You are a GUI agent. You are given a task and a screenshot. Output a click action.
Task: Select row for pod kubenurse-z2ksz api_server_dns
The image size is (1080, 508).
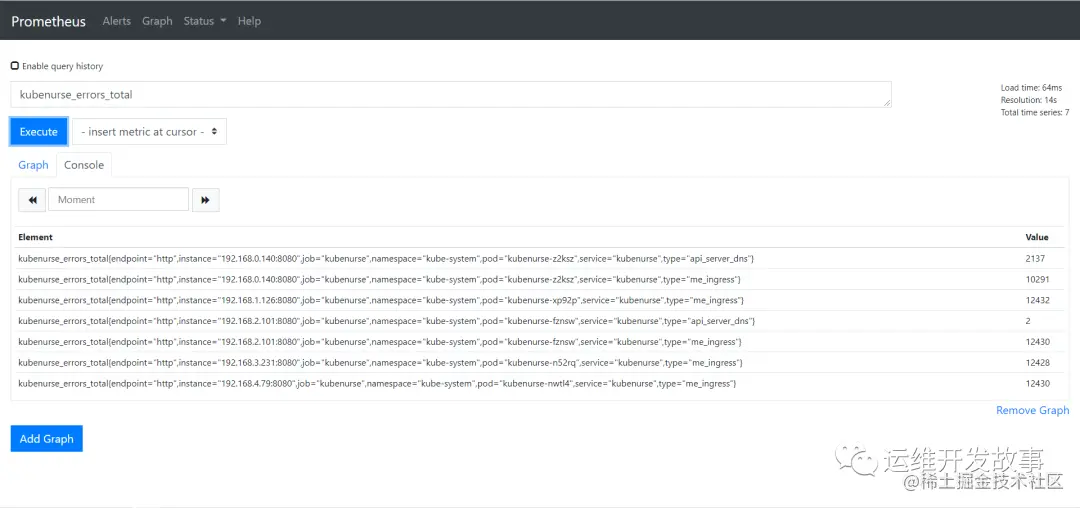[x=539, y=258]
